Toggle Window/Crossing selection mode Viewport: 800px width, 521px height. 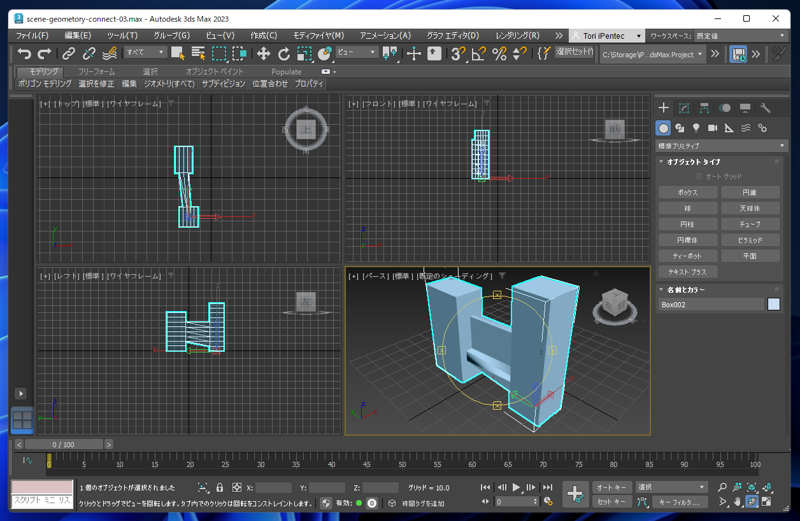[239, 54]
